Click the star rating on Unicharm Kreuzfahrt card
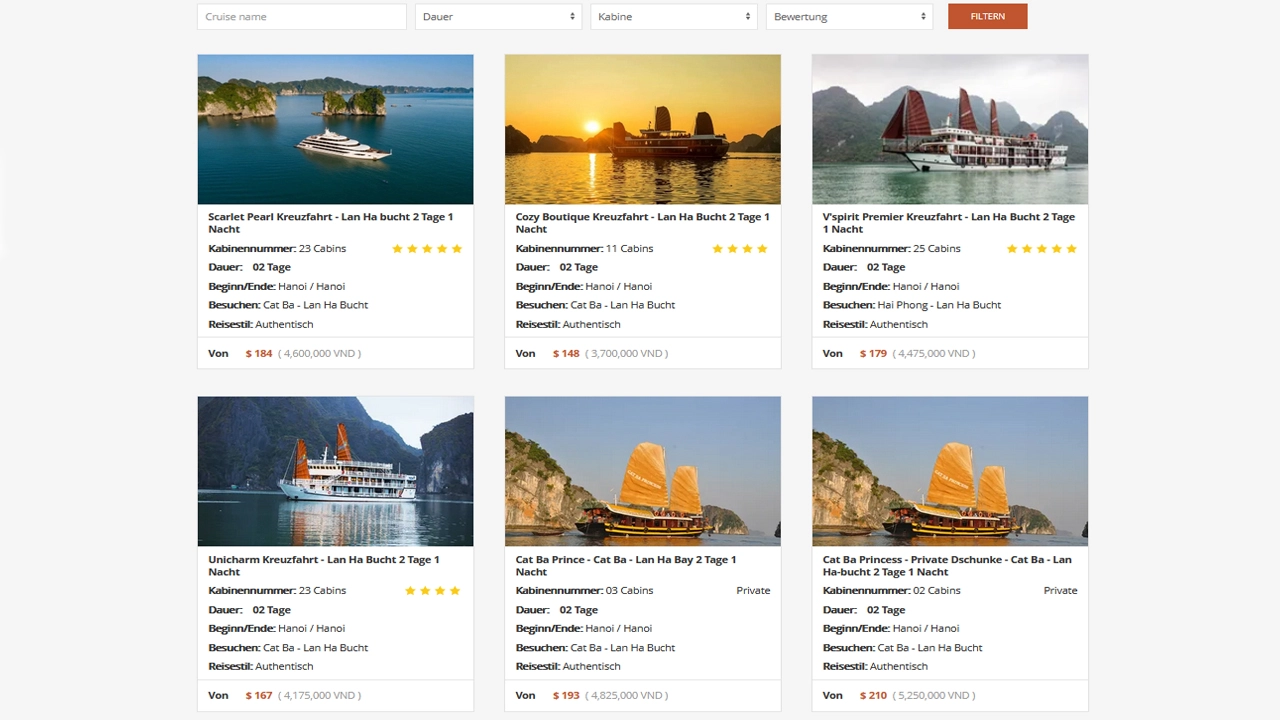 click(x=432, y=590)
